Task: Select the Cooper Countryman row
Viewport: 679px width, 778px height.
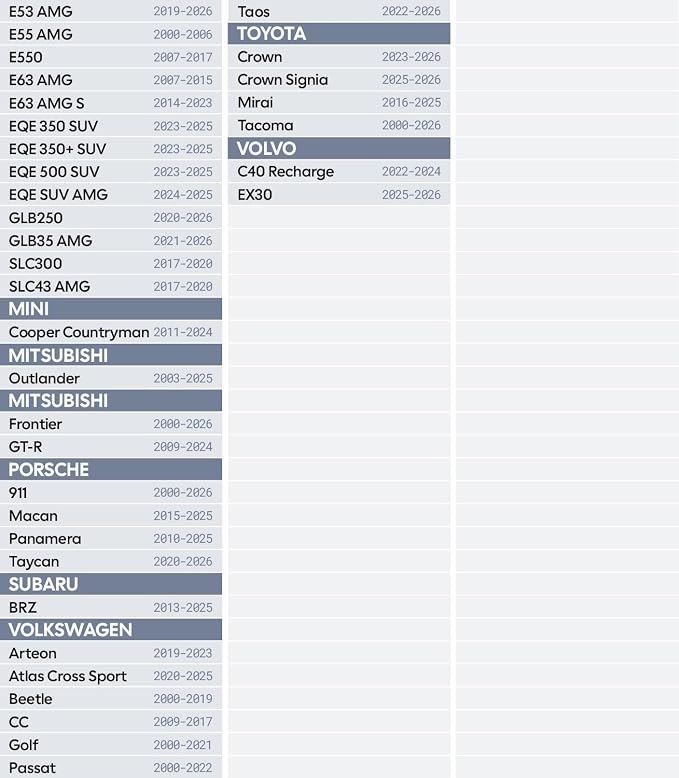Action: coord(111,332)
